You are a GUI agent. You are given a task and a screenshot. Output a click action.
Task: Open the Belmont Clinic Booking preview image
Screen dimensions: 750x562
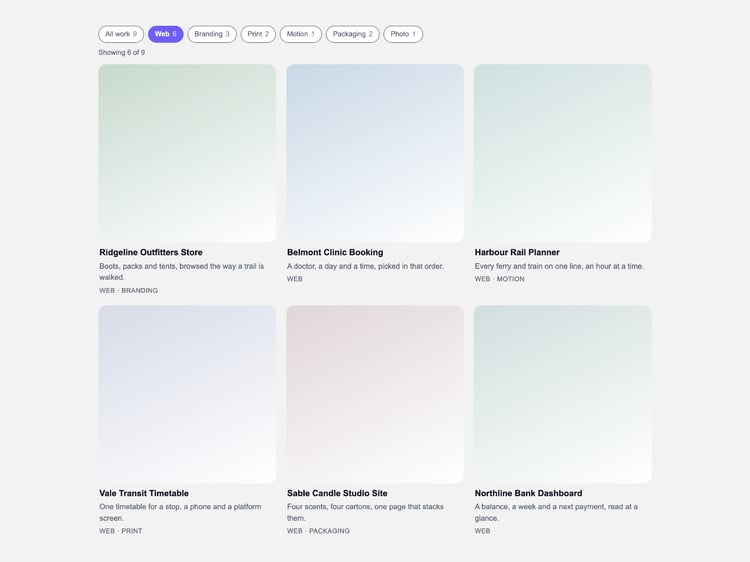pyautogui.click(x=375, y=153)
